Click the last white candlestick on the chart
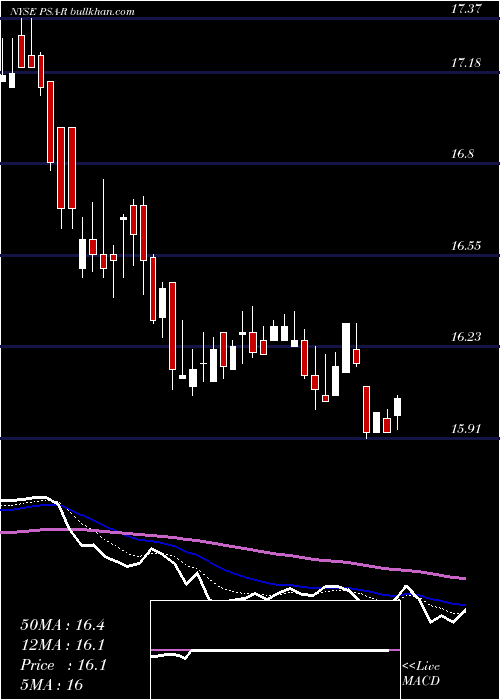 point(397,407)
